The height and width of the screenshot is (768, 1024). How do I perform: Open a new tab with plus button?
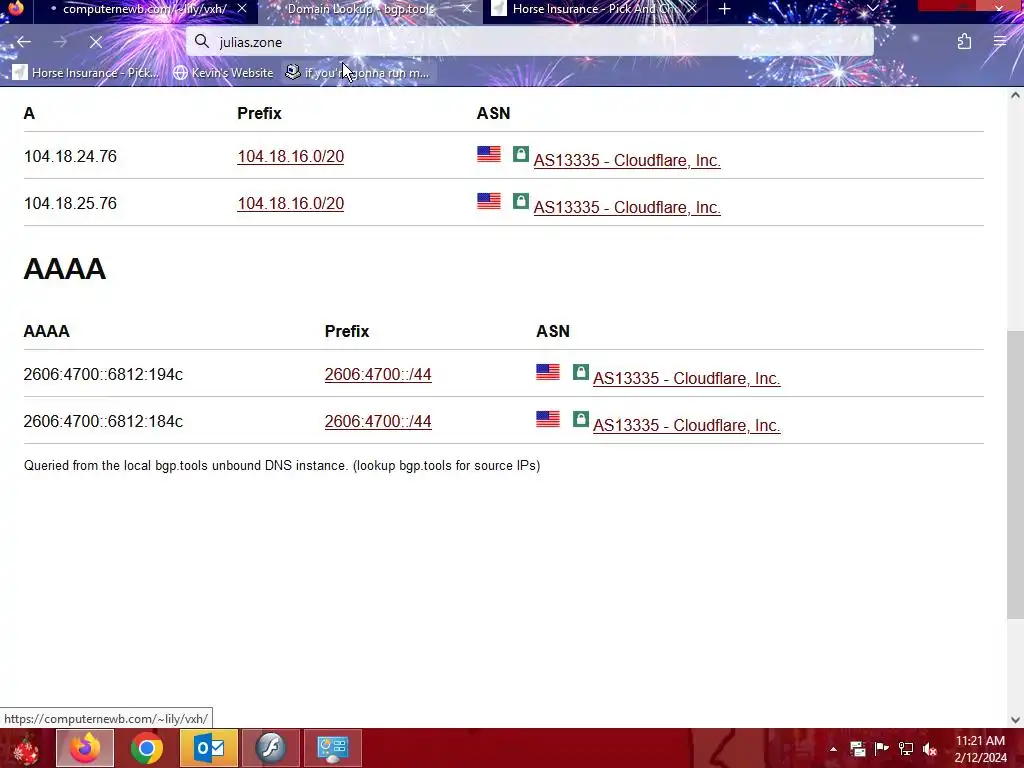point(724,9)
